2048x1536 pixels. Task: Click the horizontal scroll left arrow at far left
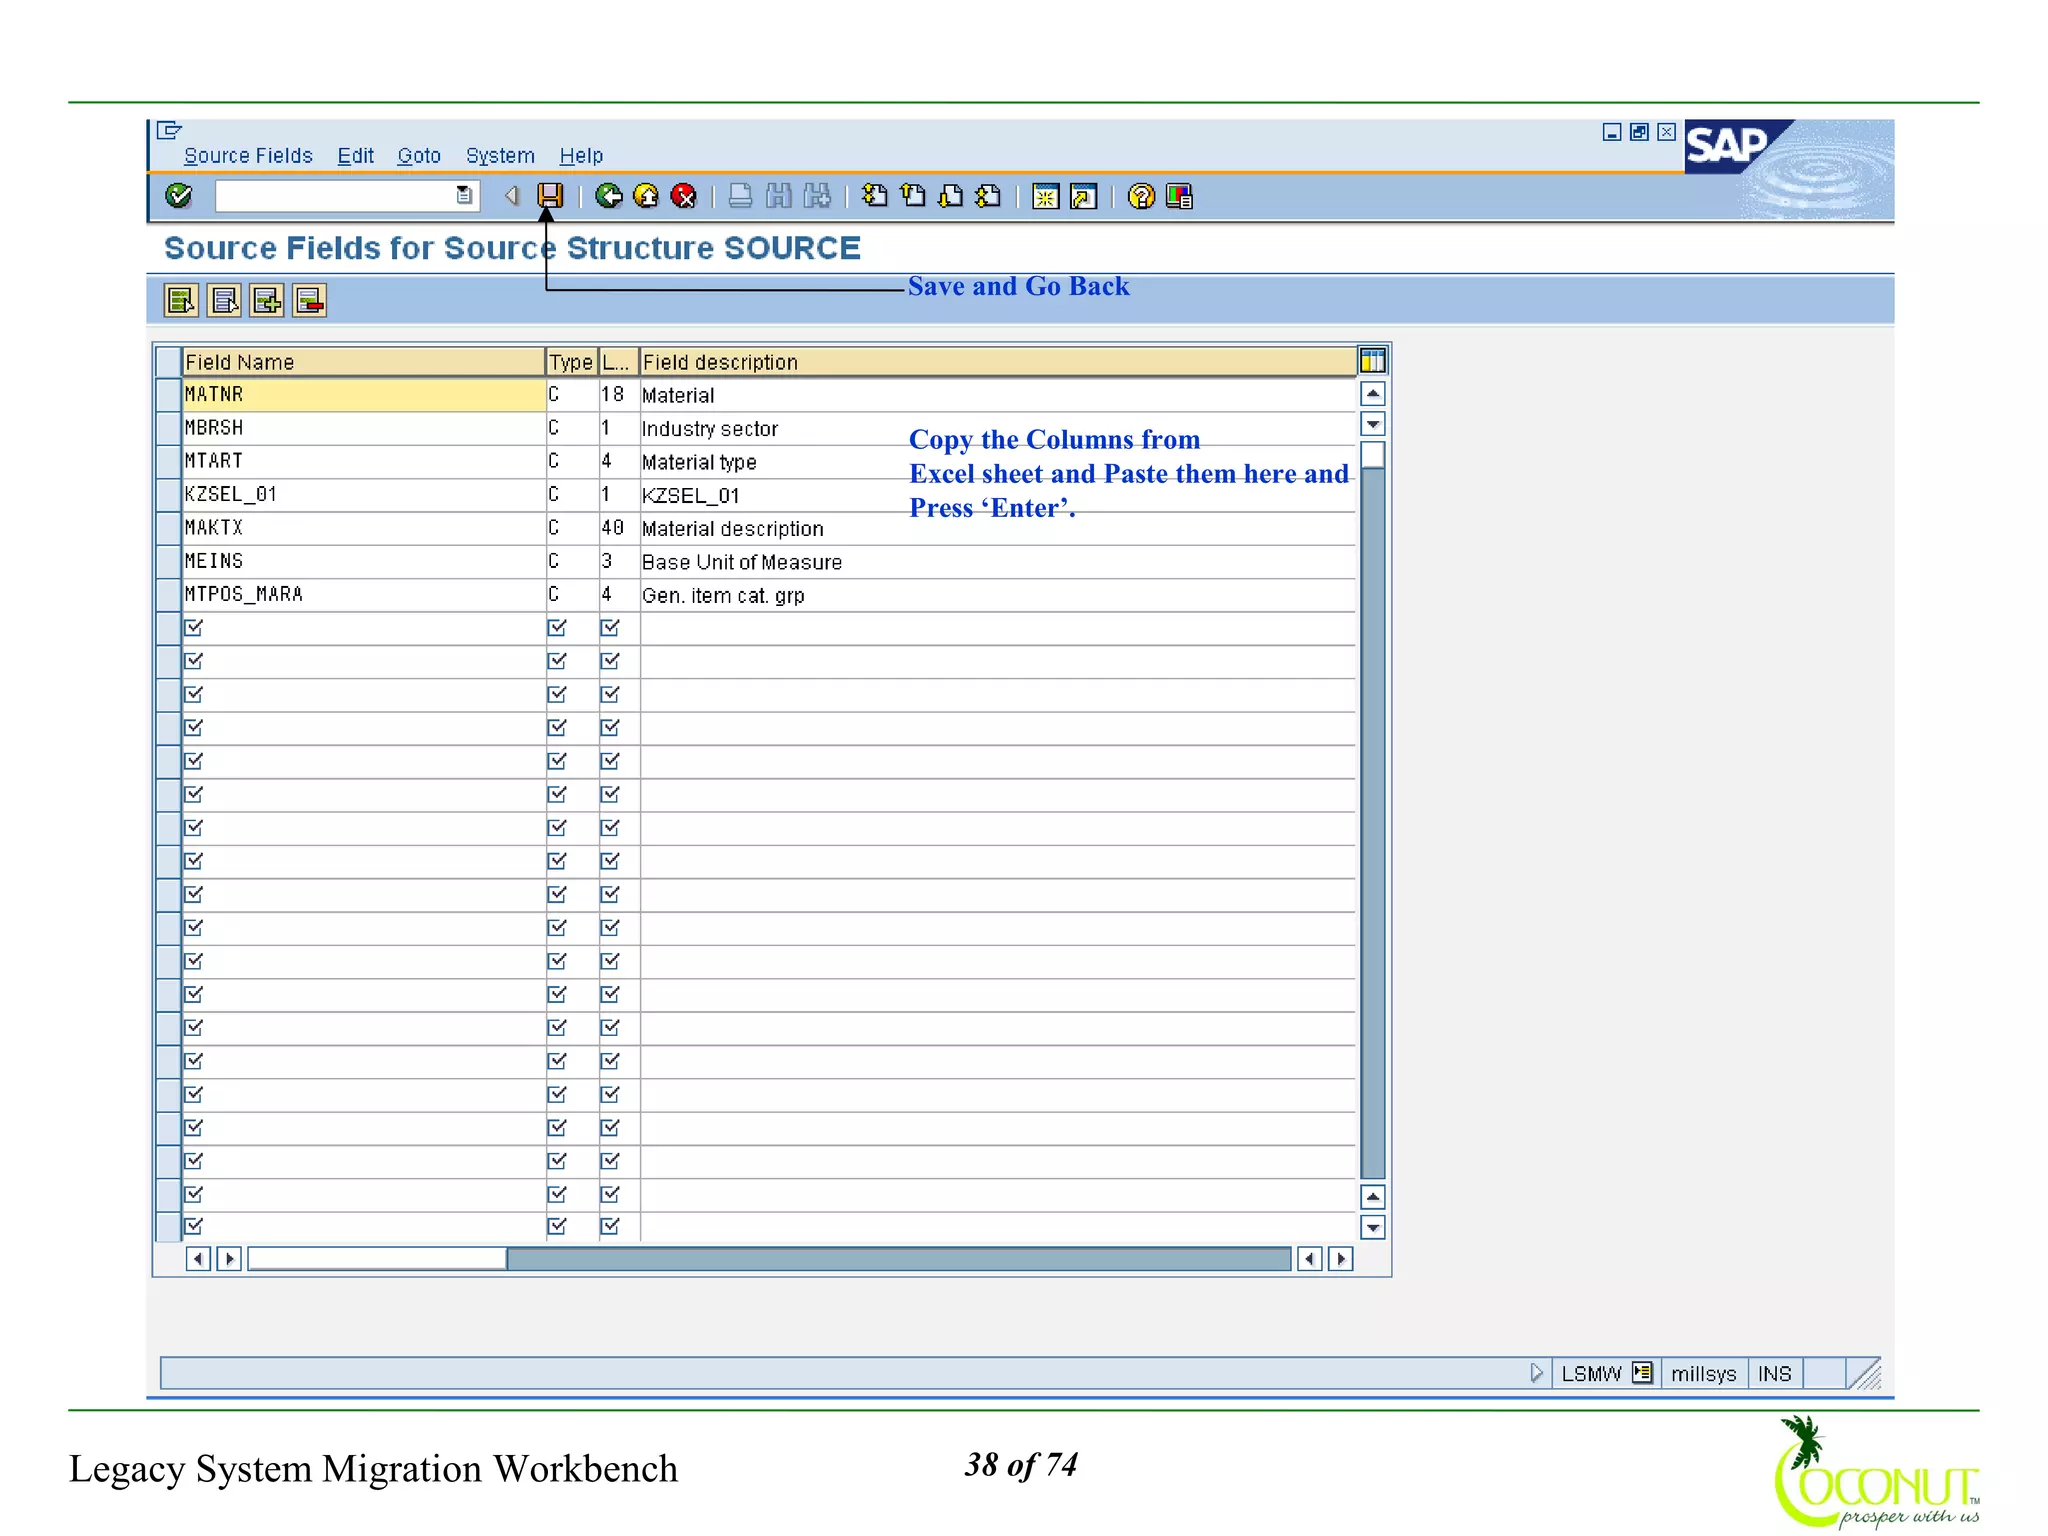click(x=198, y=1258)
